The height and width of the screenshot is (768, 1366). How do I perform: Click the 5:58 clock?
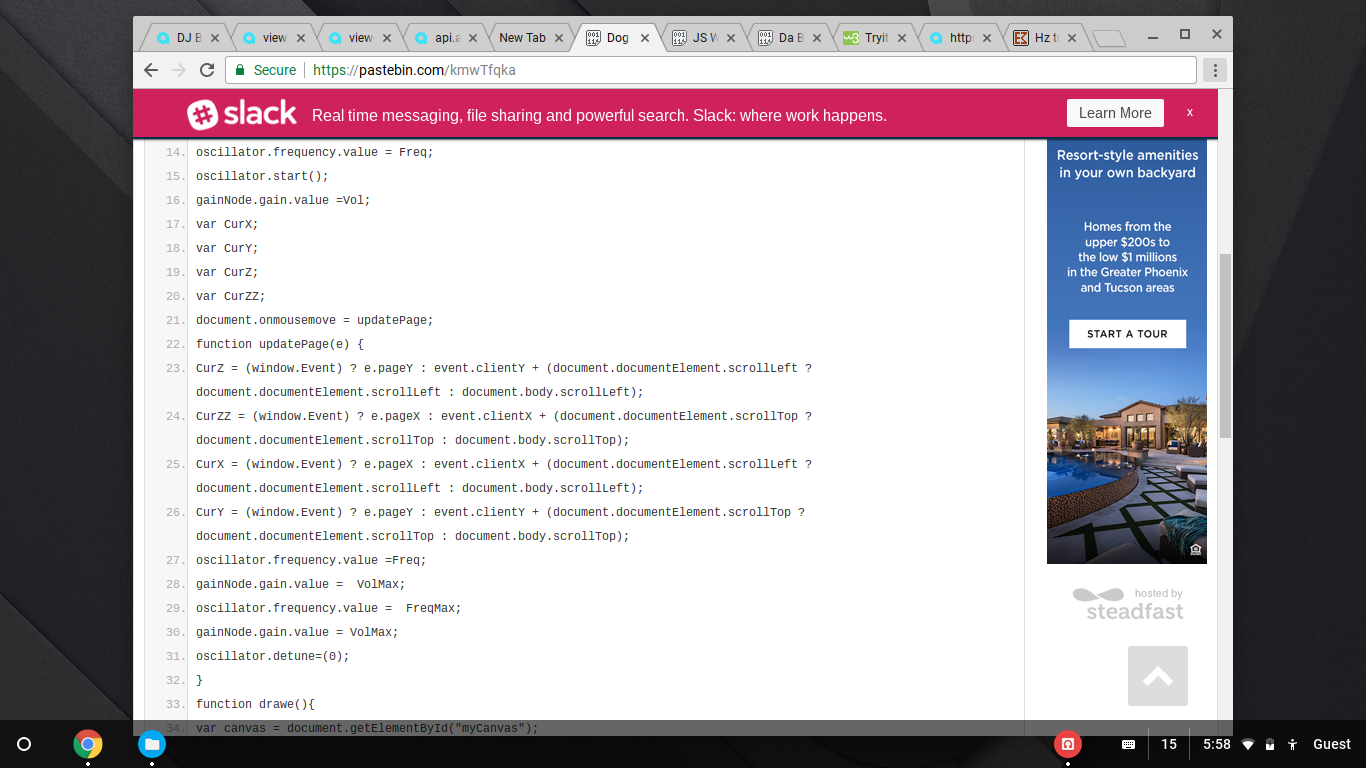pos(1216,744)
